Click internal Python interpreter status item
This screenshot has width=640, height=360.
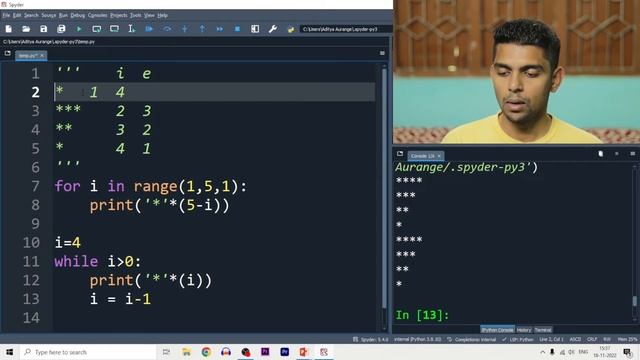[x=417, y=339]
